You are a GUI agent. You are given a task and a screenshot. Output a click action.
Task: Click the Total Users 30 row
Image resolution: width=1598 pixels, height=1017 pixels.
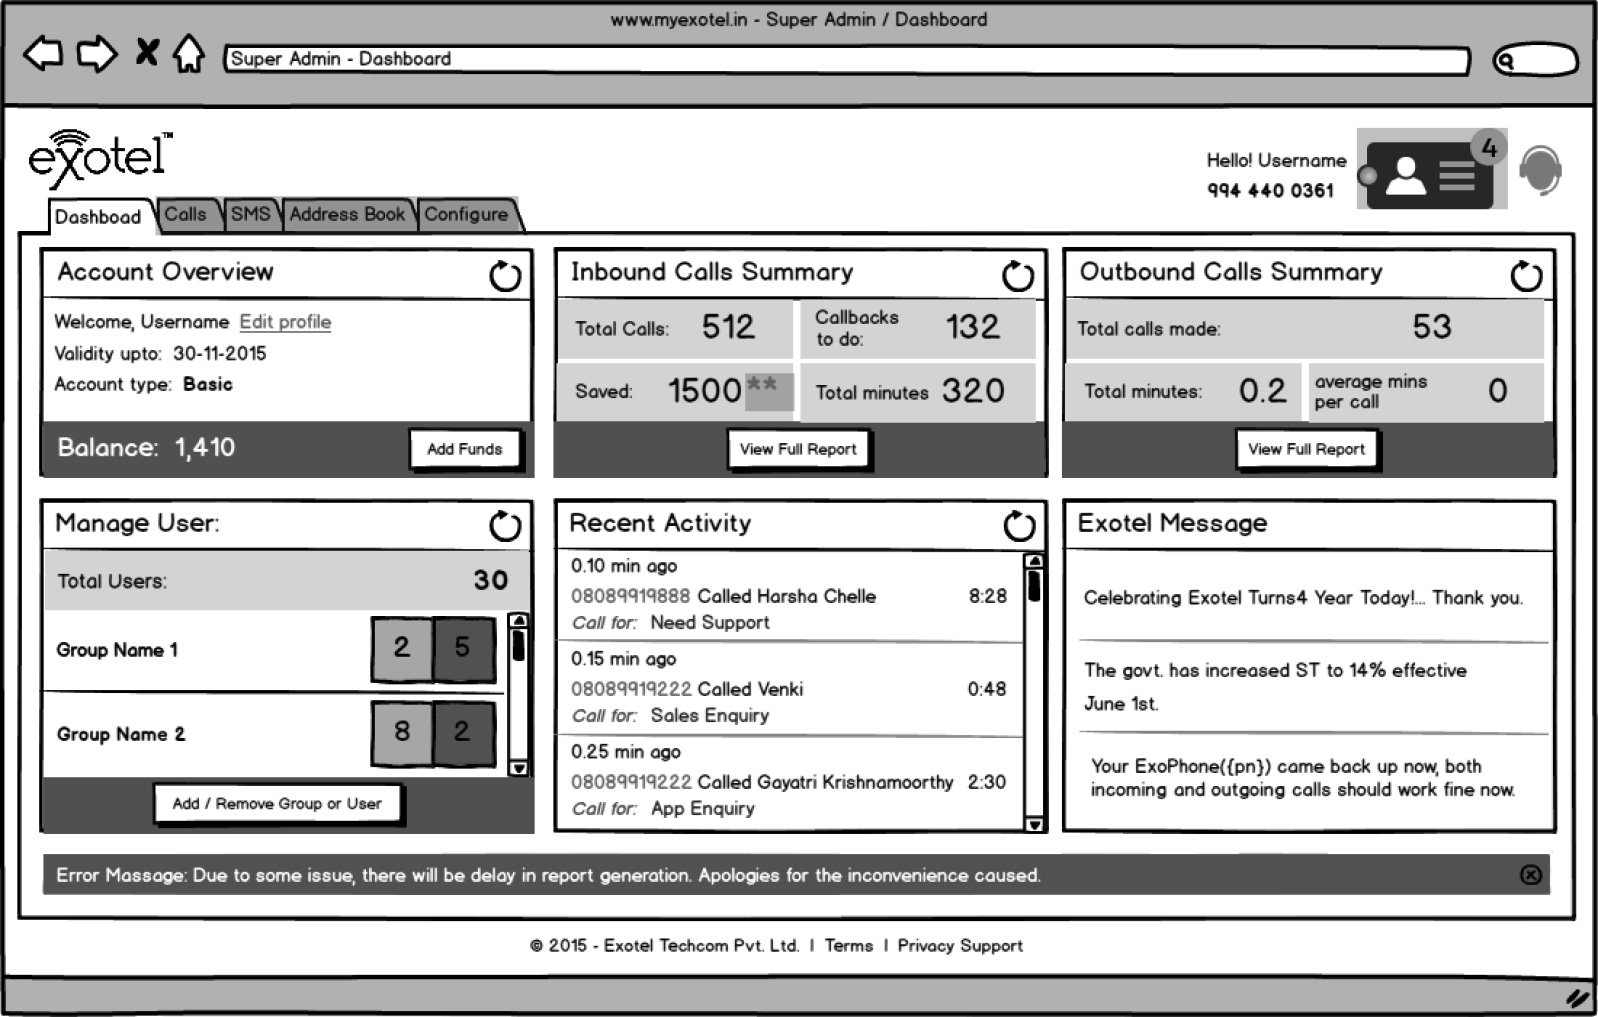click(x=286, y=580)
